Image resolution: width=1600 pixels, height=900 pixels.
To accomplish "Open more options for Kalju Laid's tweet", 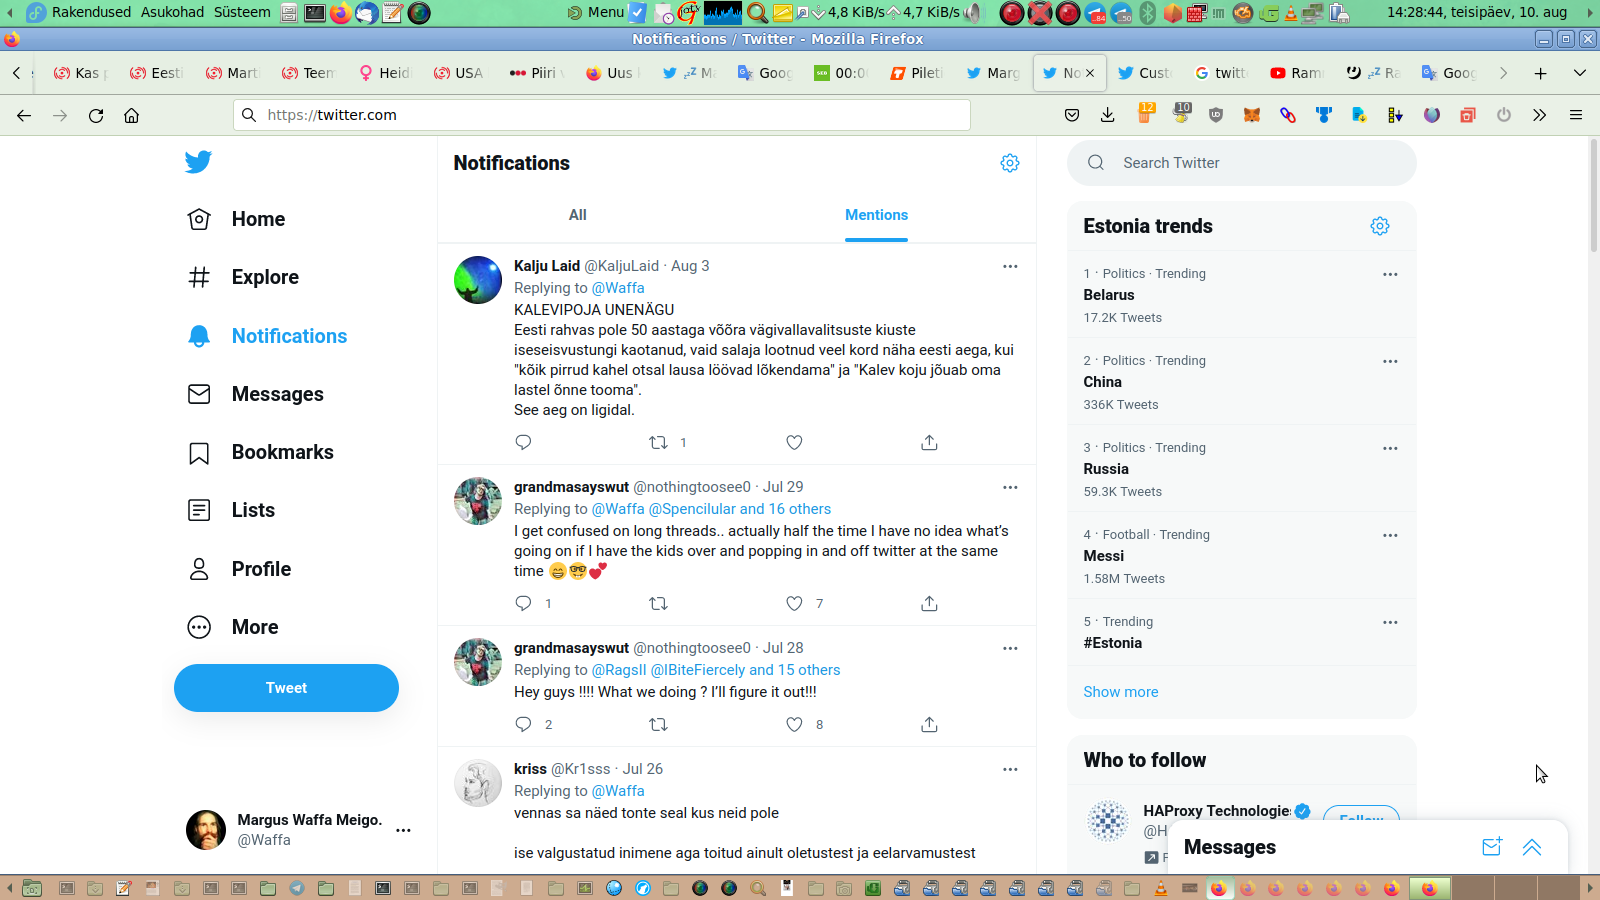I will tap(1010, 266).
